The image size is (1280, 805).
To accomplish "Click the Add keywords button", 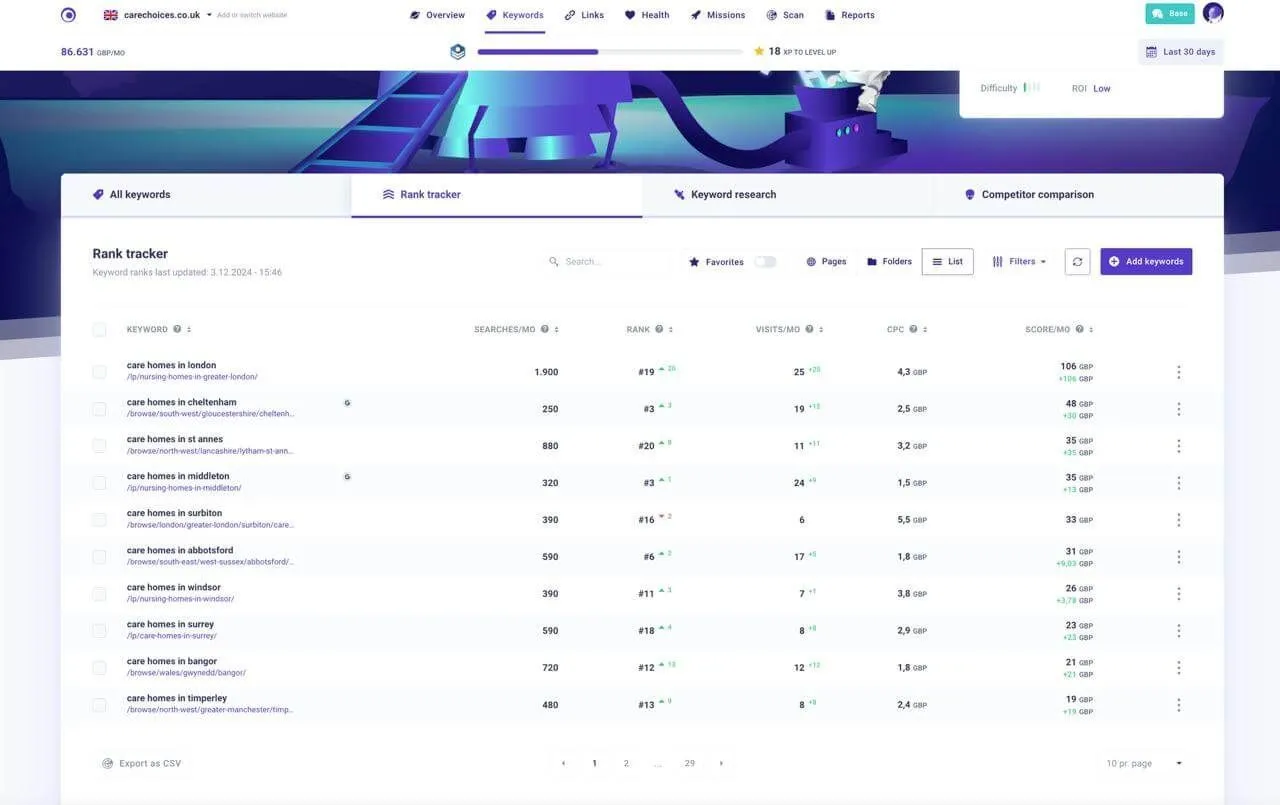I will [x=1146, y=262].
